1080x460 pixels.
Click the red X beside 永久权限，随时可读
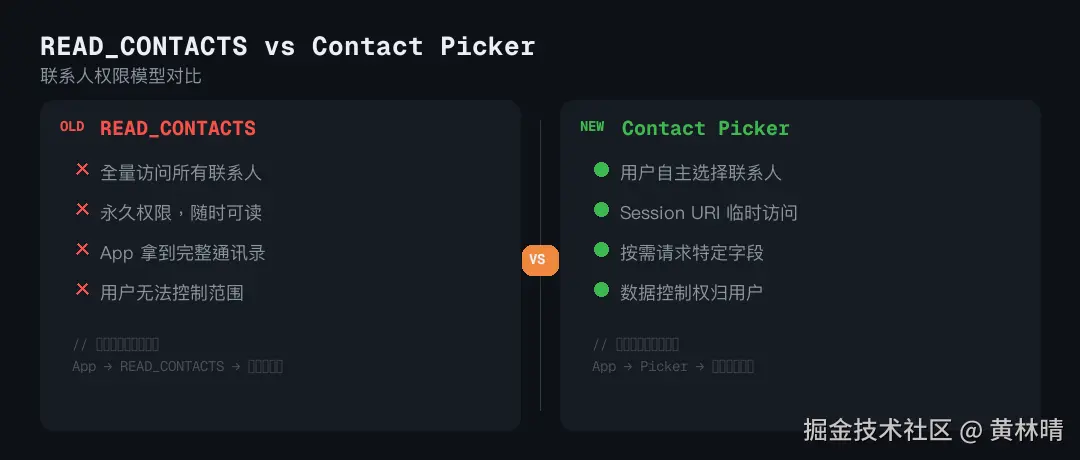click(x=82, y=210)
